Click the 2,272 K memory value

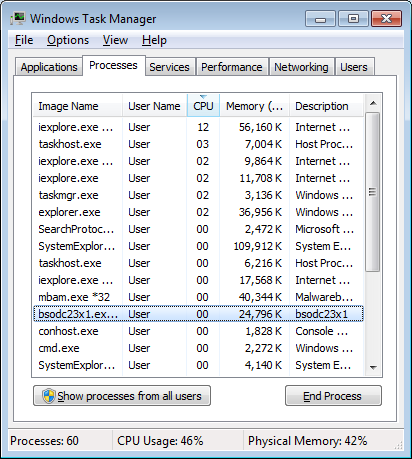[x=263, y=348]
